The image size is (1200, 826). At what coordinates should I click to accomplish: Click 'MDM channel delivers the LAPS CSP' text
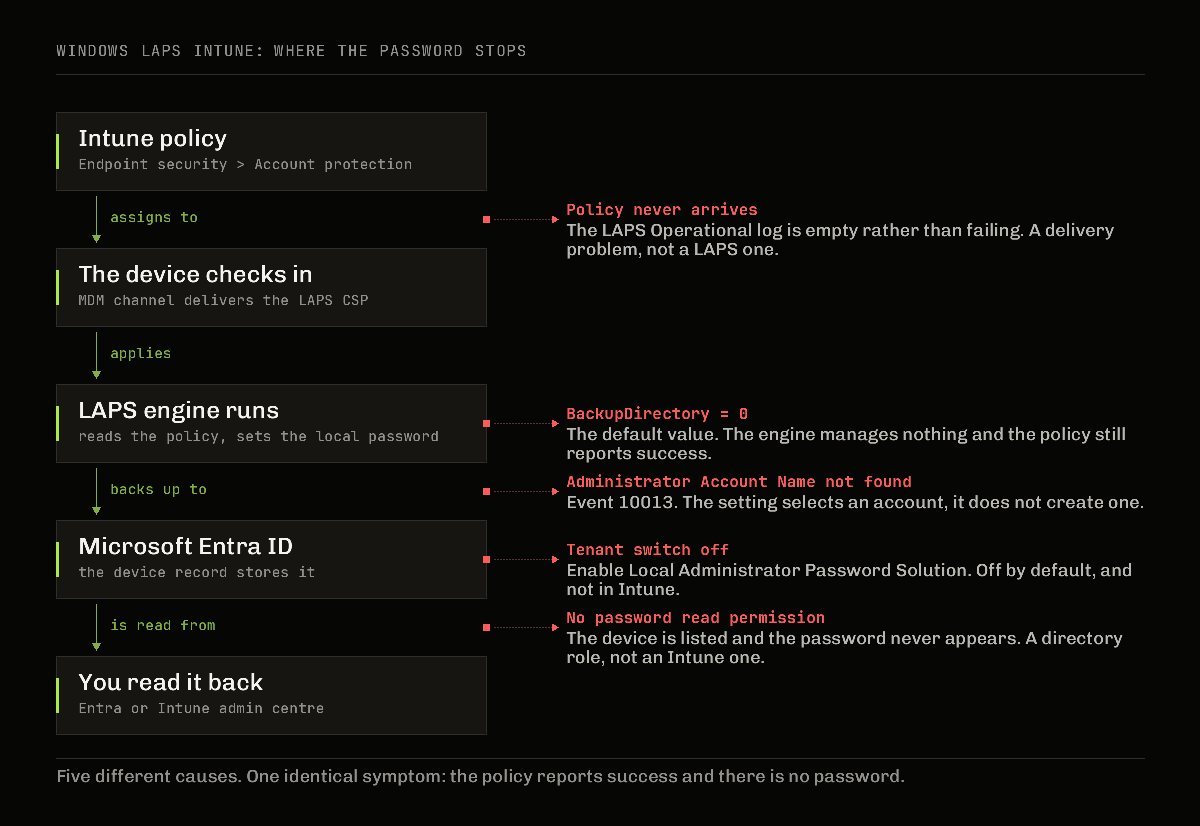click(223, 300)
